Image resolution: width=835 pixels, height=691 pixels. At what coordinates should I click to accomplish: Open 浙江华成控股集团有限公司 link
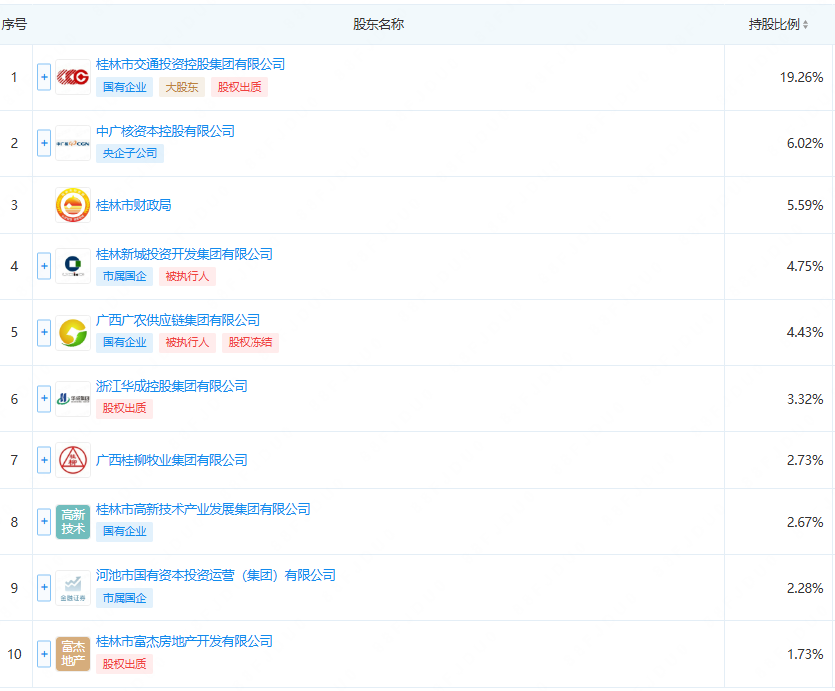coord(171,386)
